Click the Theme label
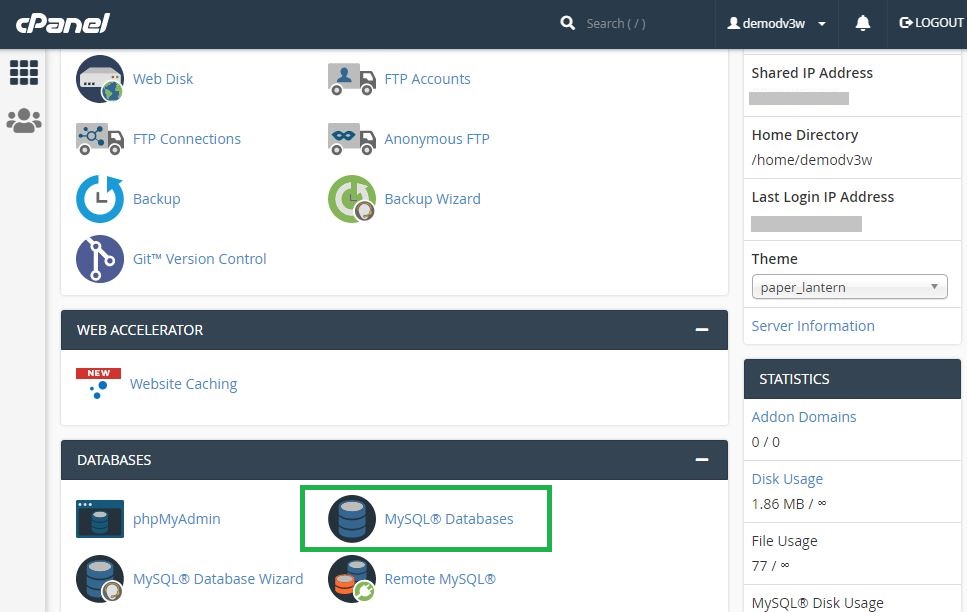Screen dimensions: 967x612 (775, 258)
